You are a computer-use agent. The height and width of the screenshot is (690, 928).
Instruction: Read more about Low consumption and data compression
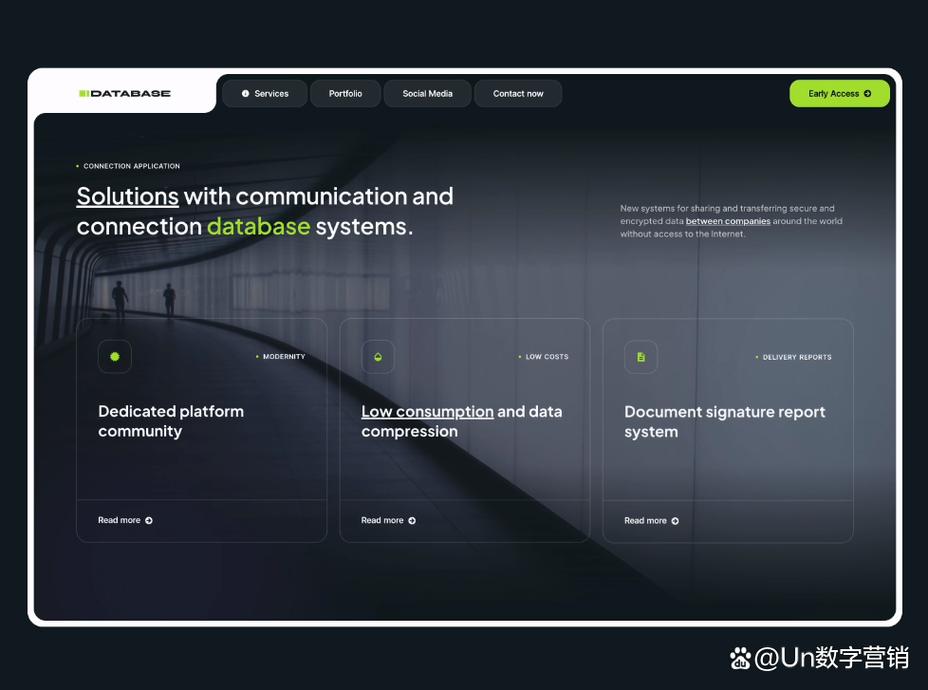pyautogui.click(x=388, y=521)
